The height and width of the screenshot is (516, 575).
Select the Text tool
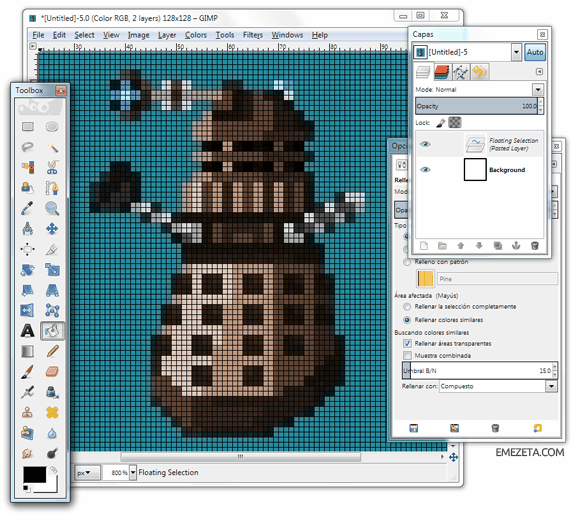pos(28,331)
